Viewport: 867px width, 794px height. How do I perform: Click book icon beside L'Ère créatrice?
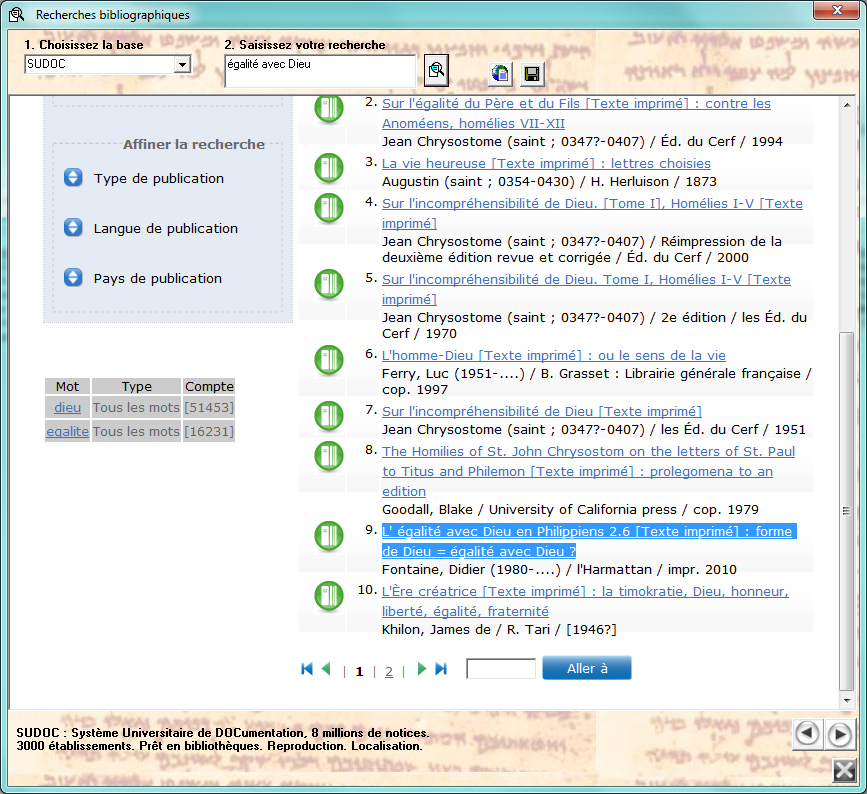329,596
